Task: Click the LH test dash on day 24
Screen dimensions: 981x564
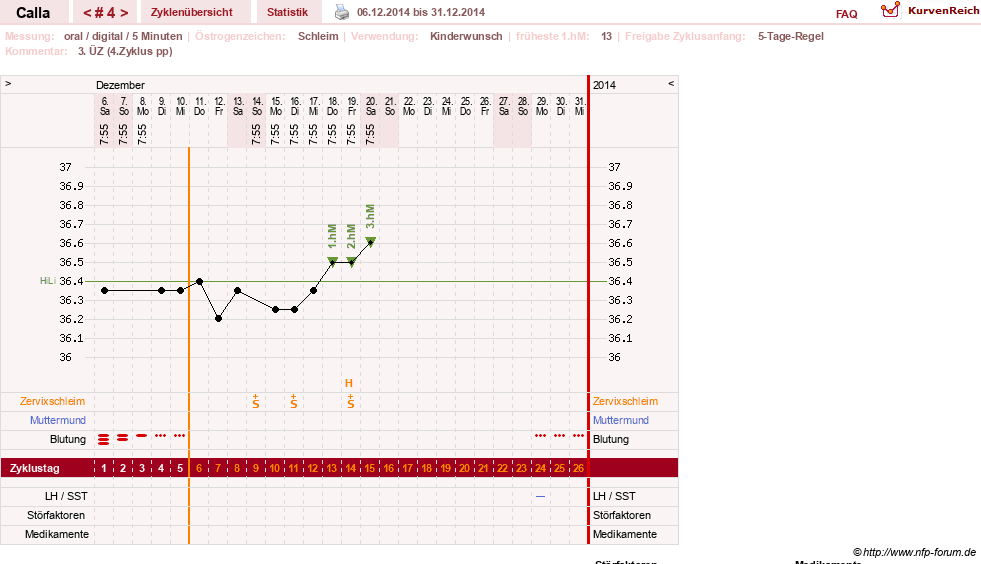Action: pyautogui.click(x=541, y=496)
